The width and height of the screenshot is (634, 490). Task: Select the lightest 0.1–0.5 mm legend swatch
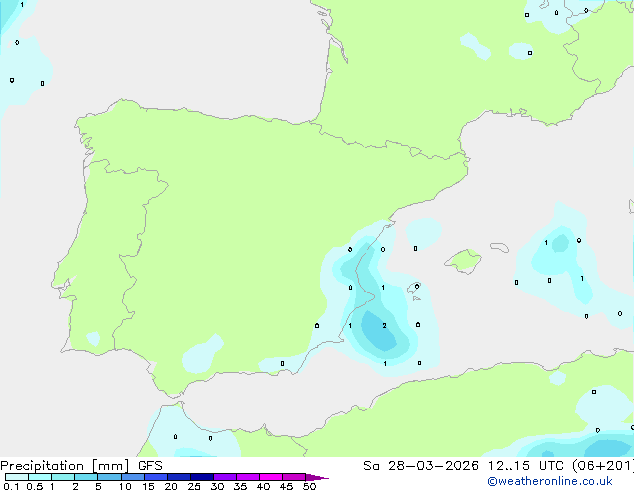(x=17, y=477)
